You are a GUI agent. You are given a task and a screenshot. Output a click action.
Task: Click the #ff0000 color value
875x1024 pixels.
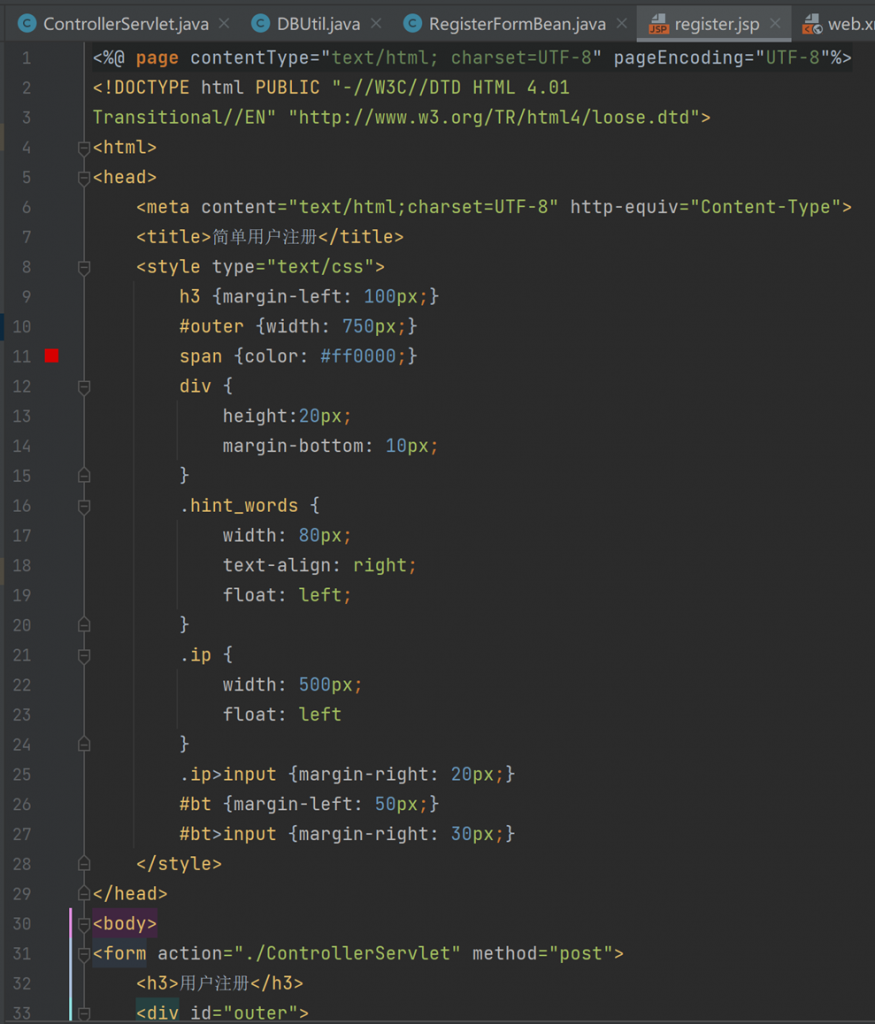pyautogui.click(x=358, y=357)
